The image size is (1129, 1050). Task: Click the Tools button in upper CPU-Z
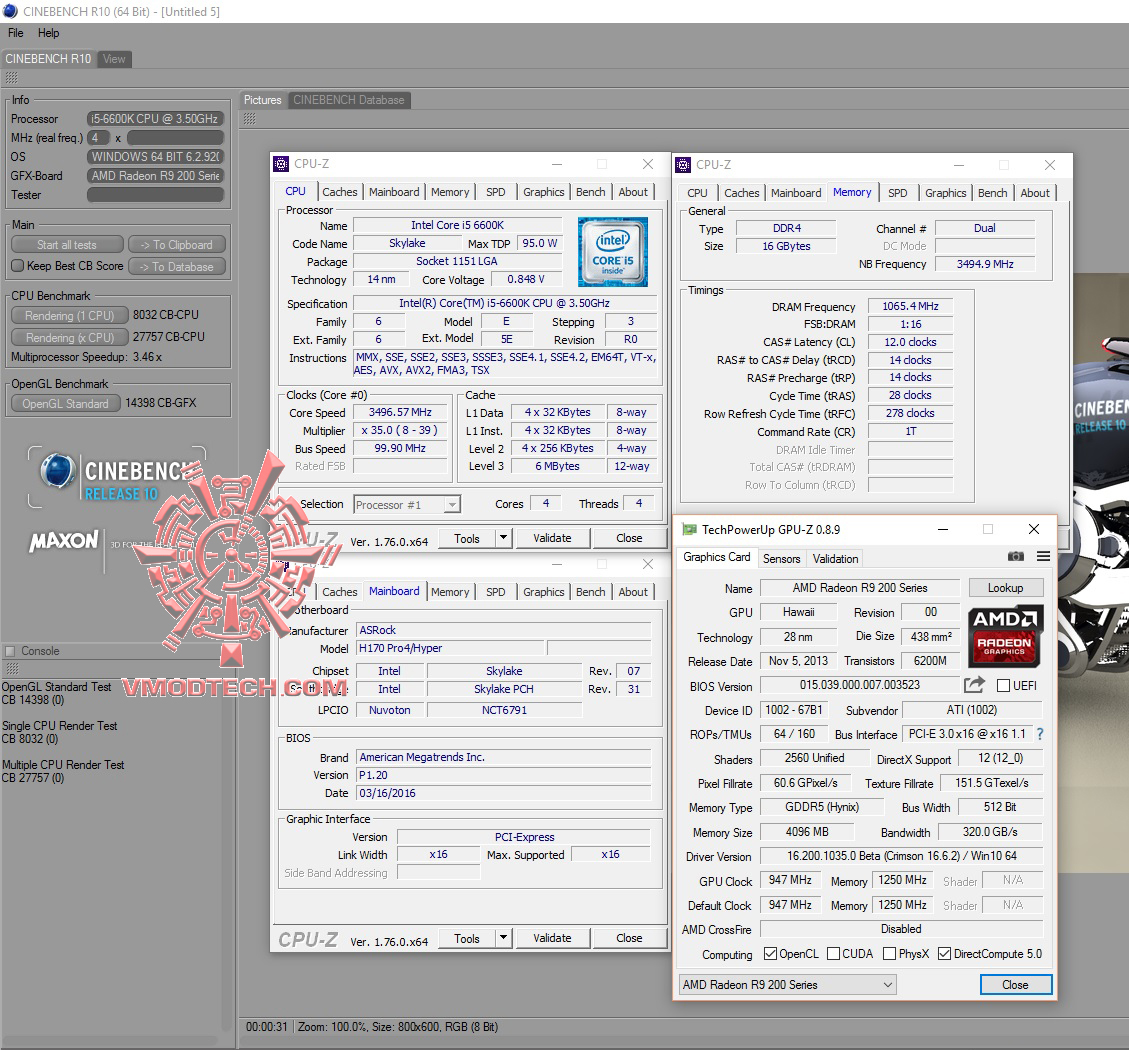coord(467,538)
